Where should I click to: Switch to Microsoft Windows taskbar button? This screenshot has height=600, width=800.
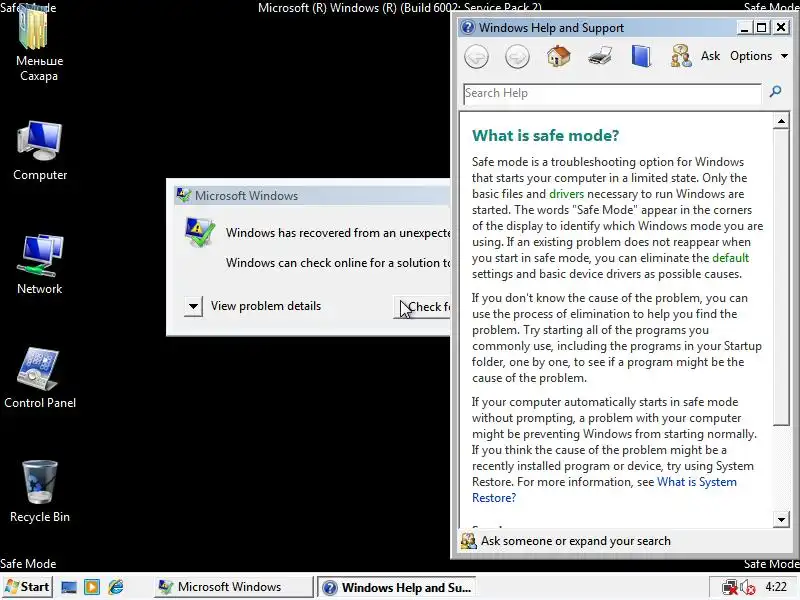(x=233, y=587)
